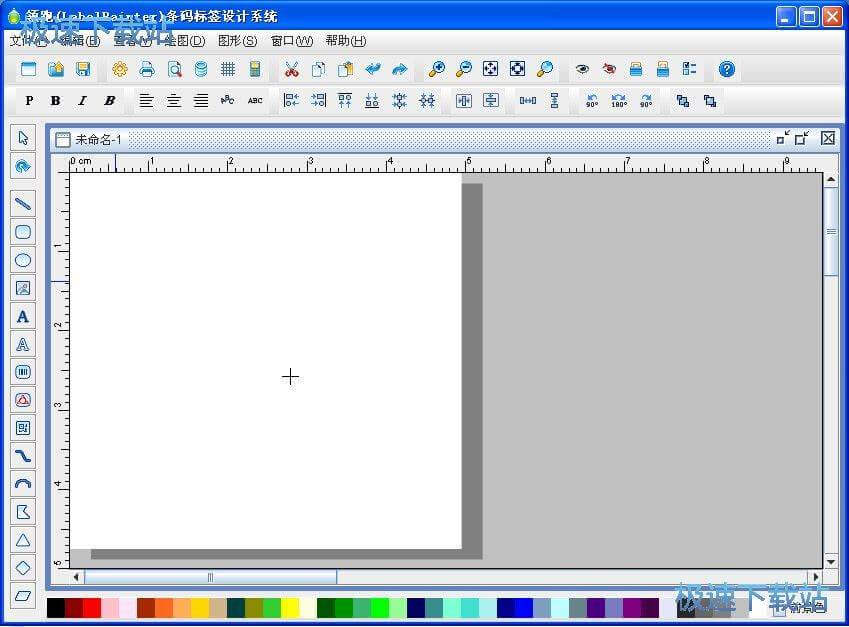The width and height of the screenshot is (849, 627).
Task: Choose the arrow selection tool
Action: tap(23, 138)
